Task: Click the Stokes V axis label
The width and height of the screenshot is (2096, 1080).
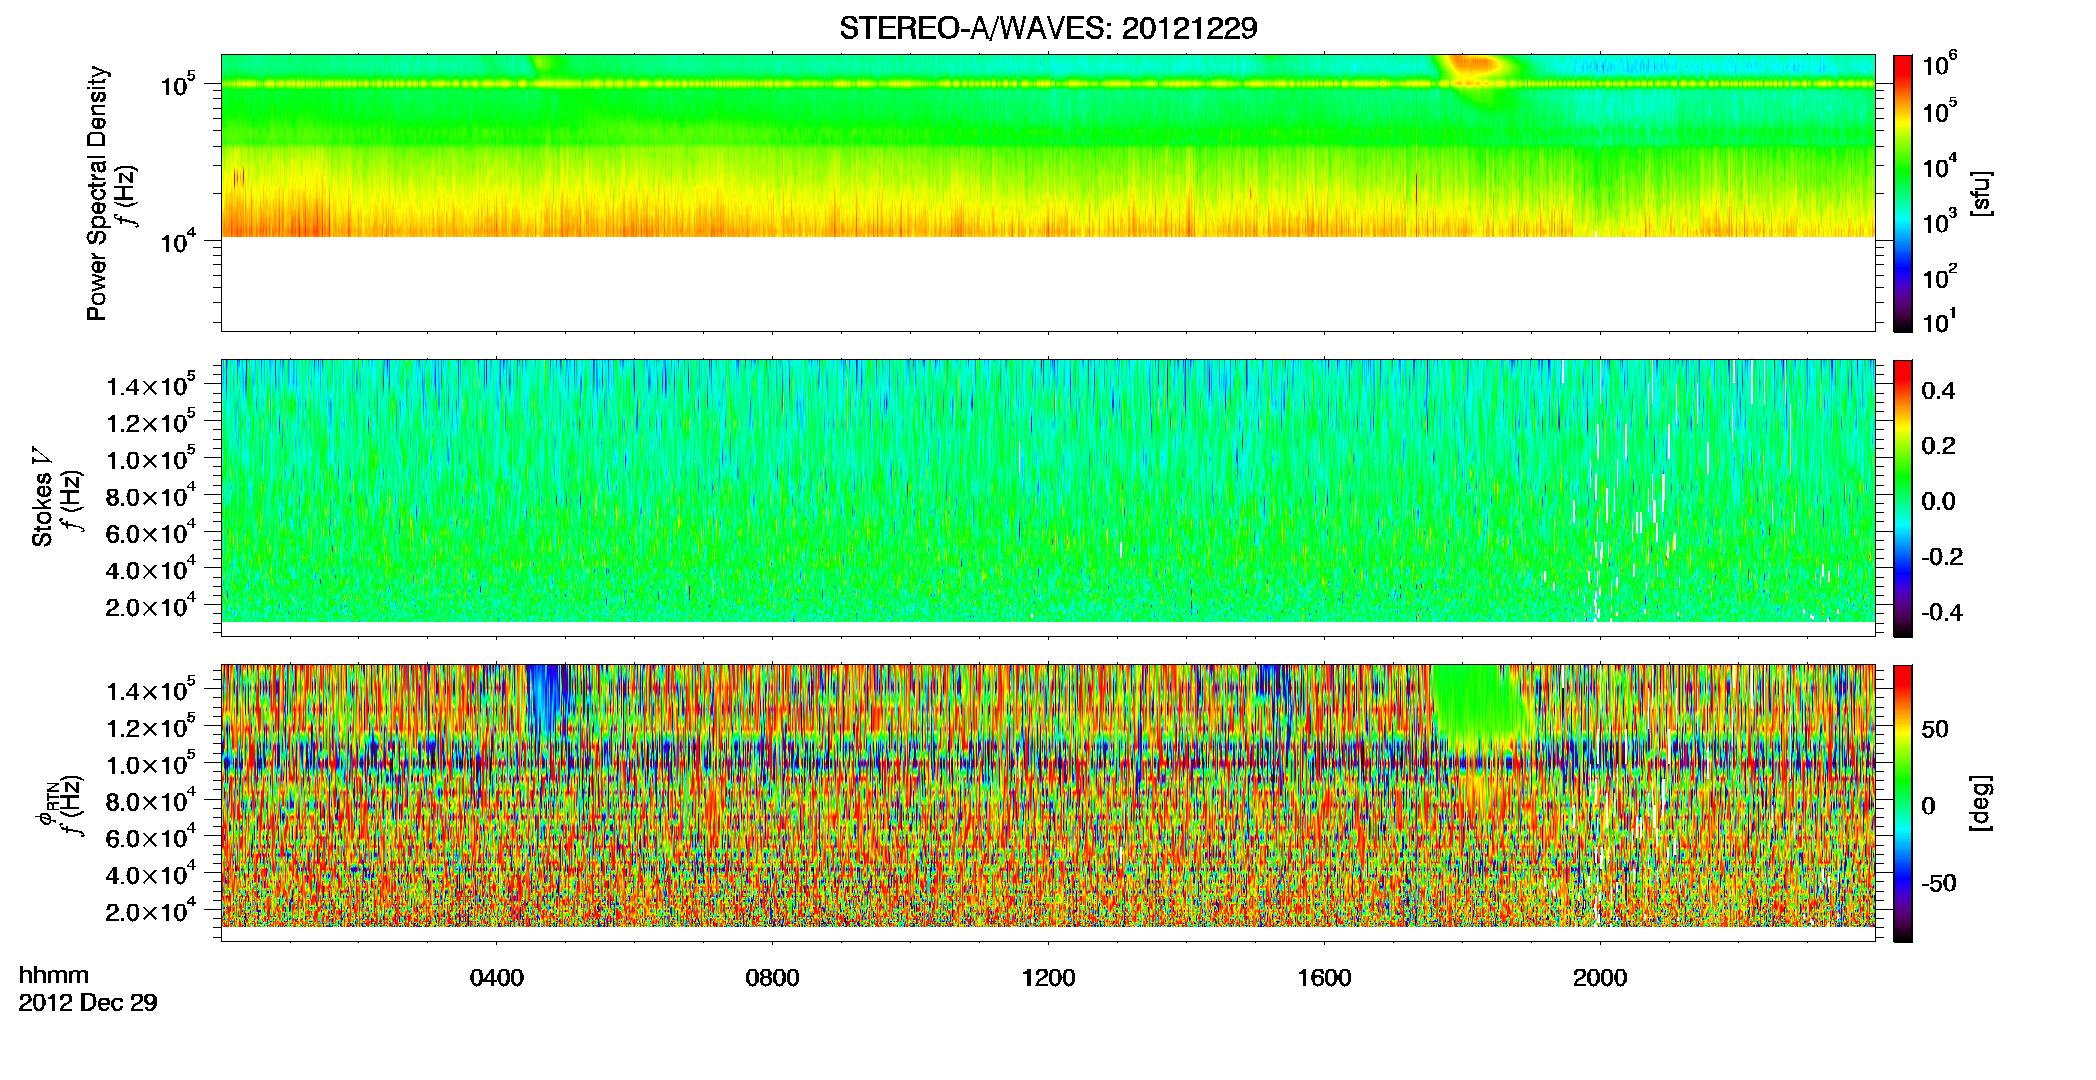Action: (x=42, y=498)
